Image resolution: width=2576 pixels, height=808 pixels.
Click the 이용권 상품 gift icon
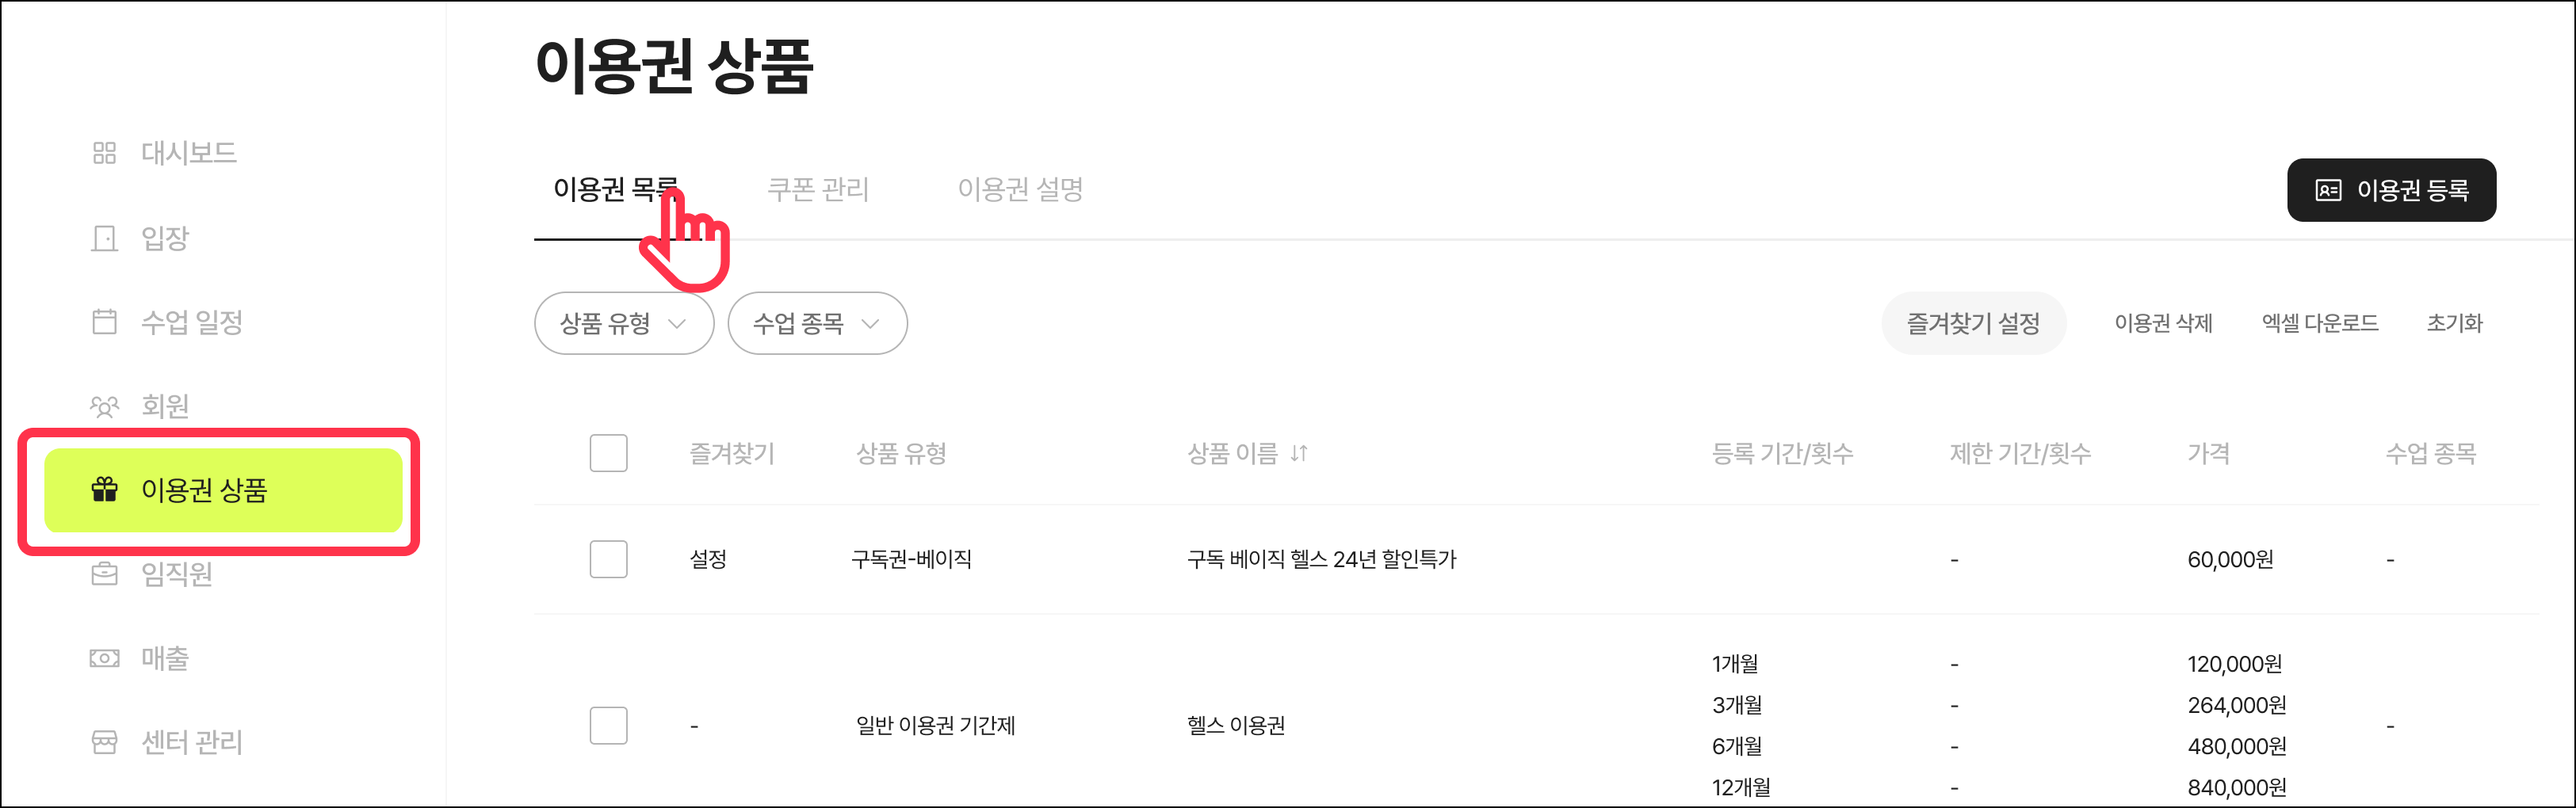pyautogui.click(x=104, y=490)
